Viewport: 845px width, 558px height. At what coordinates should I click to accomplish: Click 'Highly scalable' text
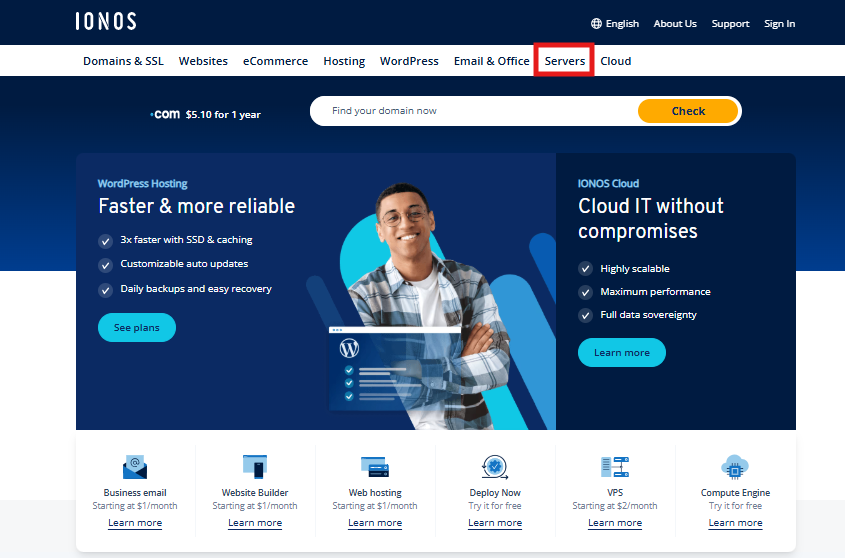[x=635, y=268]
